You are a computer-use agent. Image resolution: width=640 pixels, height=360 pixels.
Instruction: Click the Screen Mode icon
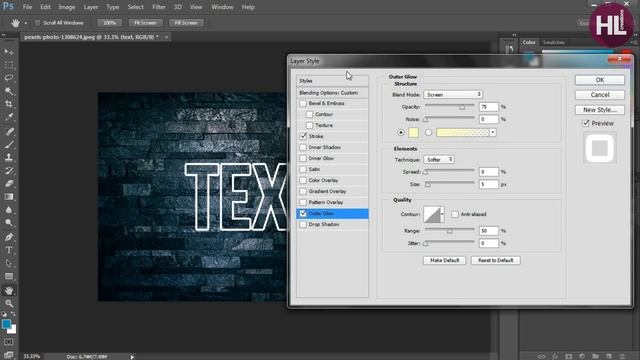click(9, 355)
